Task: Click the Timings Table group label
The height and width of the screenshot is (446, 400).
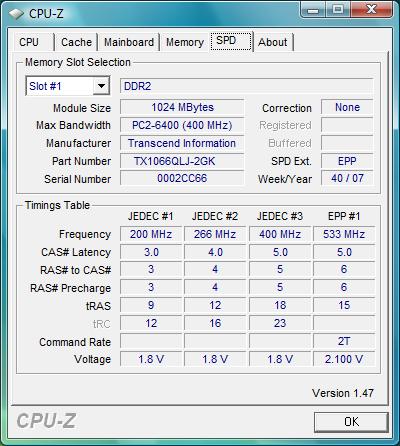Action: pyautogui.click(x=57, y=205)
